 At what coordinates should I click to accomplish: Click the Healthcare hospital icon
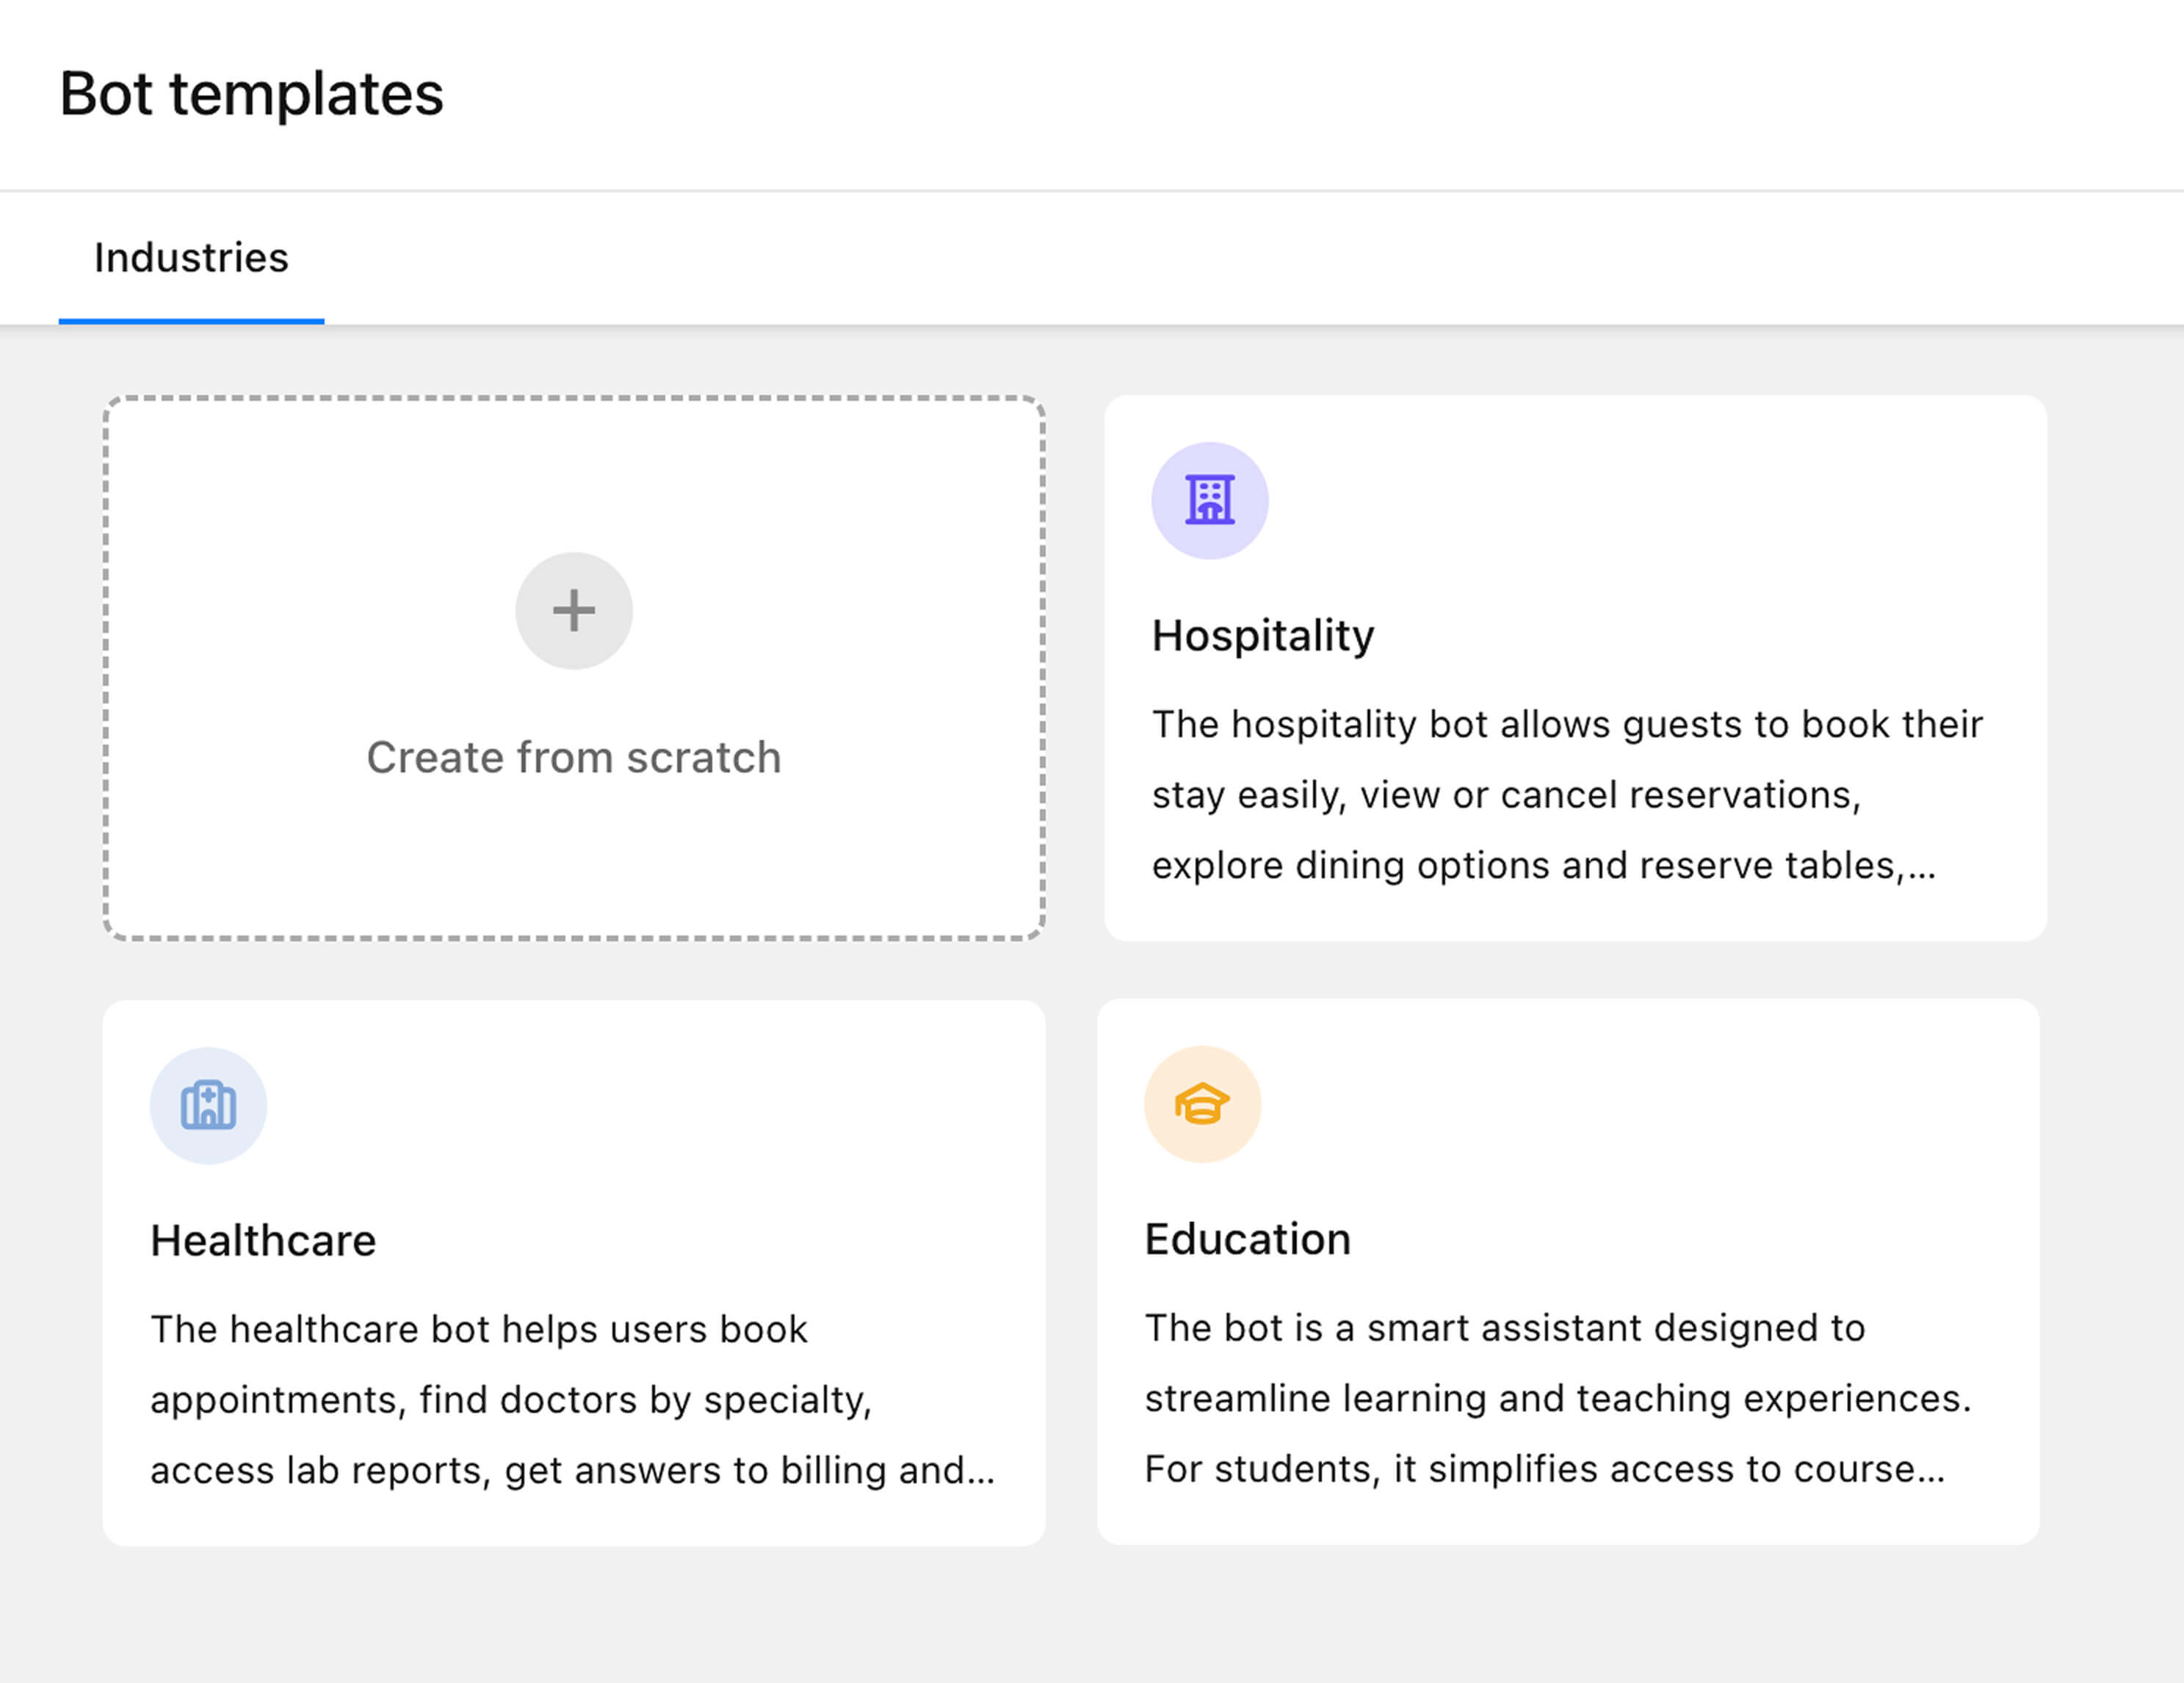[208, 1105]
